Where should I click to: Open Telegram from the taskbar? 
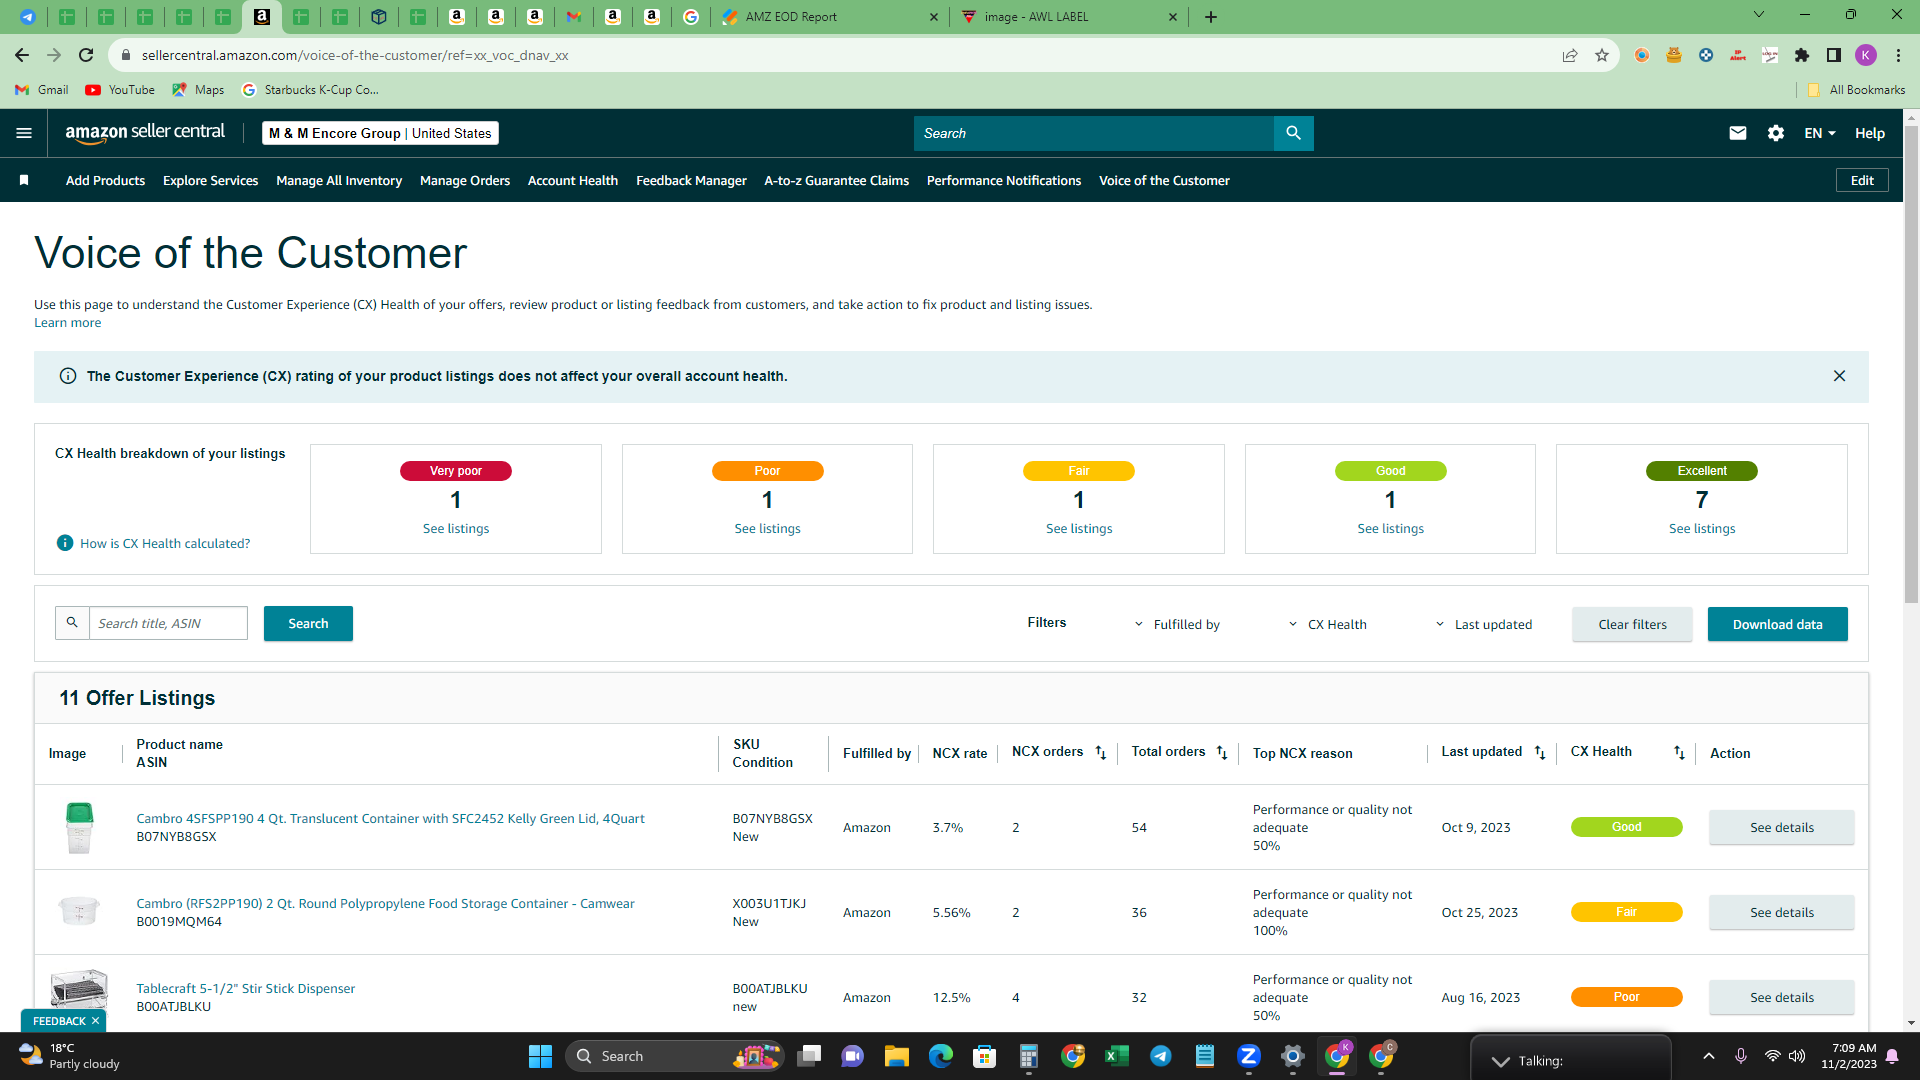(x=1160, y=1056)
